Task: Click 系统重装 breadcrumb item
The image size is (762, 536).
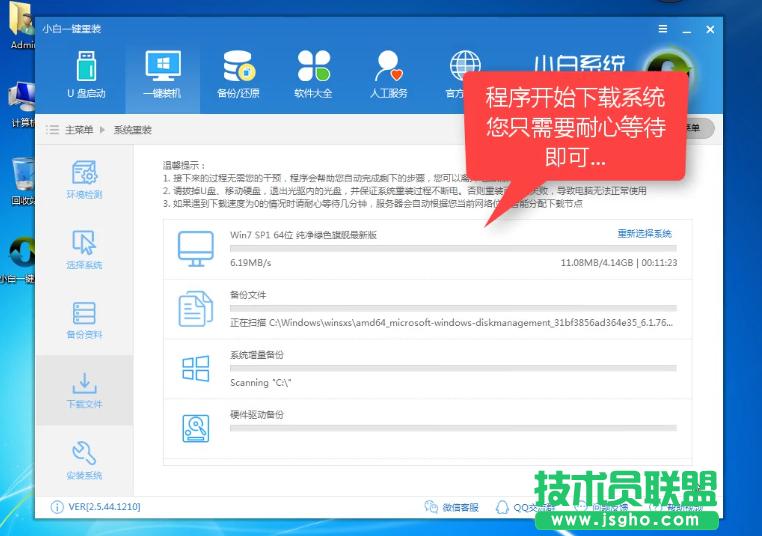Action: 132,130
